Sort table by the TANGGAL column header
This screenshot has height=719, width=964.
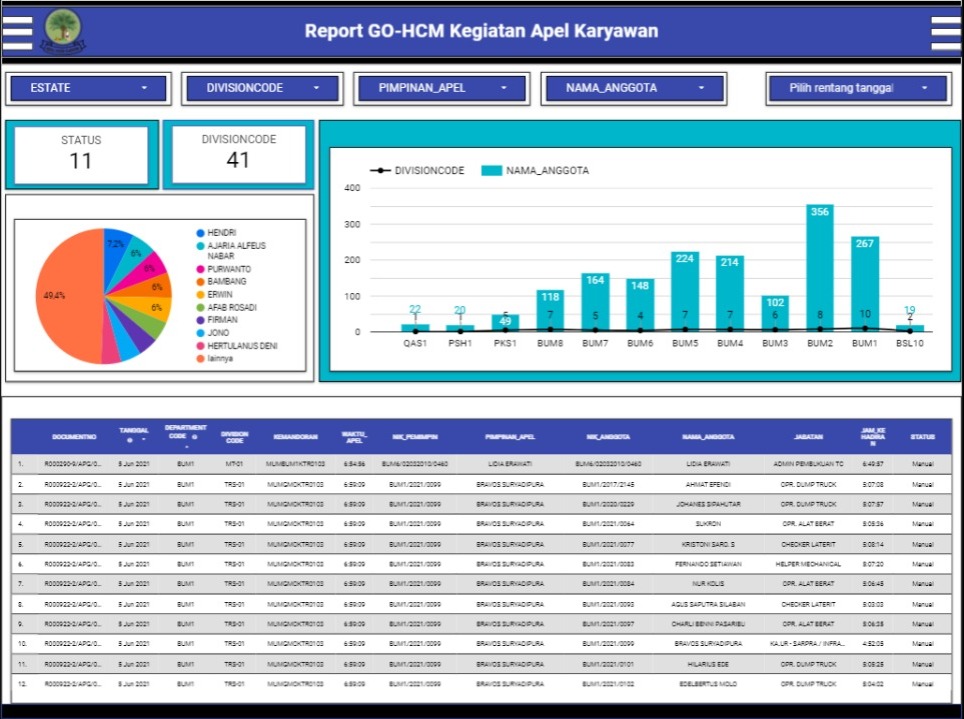tap(133, 432)
